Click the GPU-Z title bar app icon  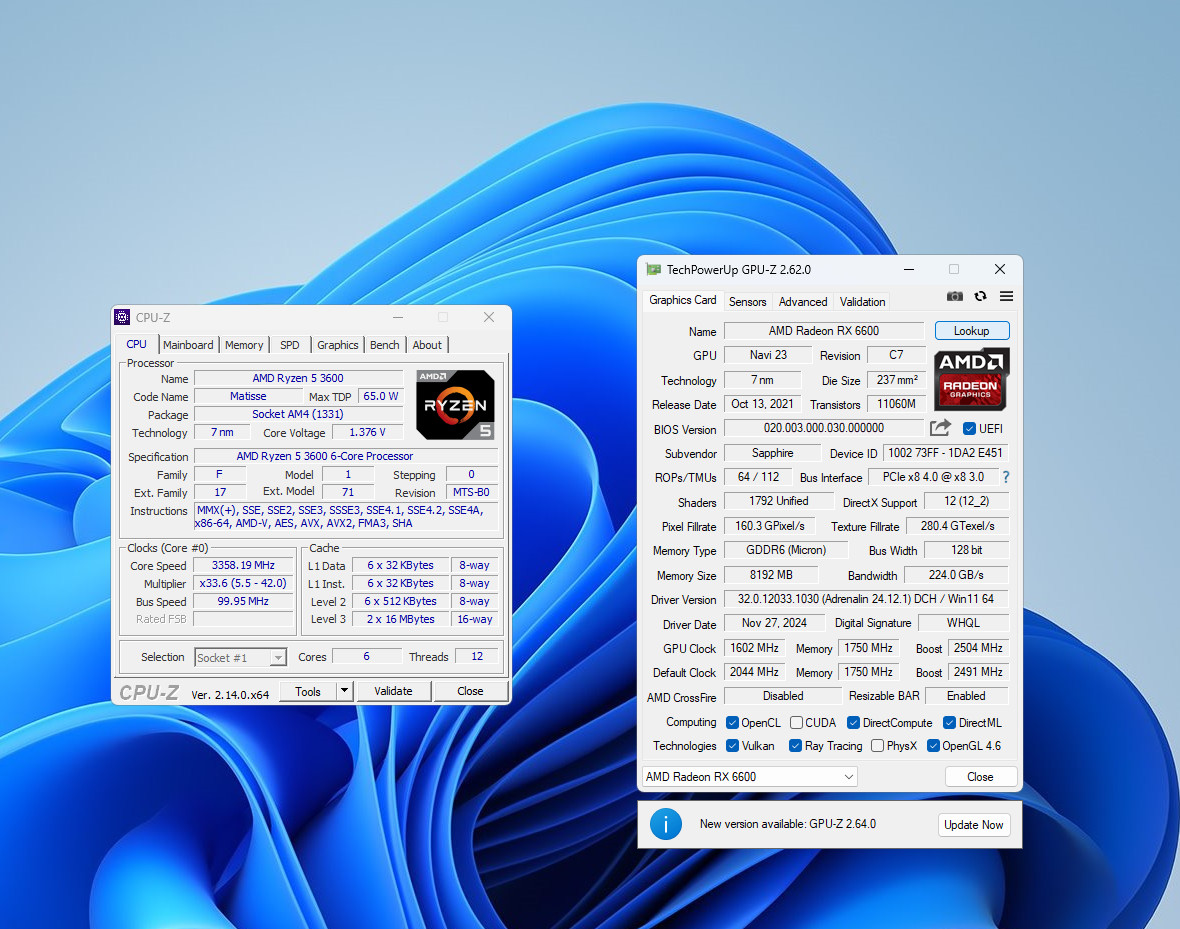tap(653, 270)
